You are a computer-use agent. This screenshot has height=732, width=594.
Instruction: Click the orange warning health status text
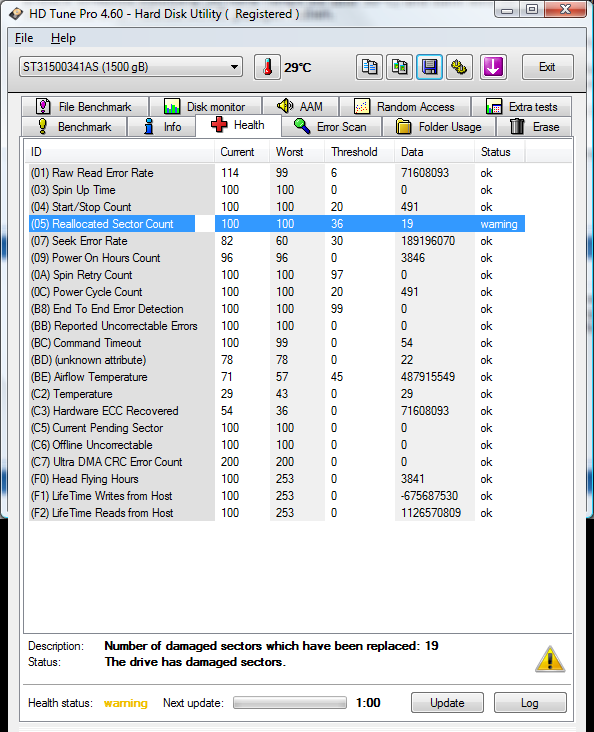click(x=126, y=703)
